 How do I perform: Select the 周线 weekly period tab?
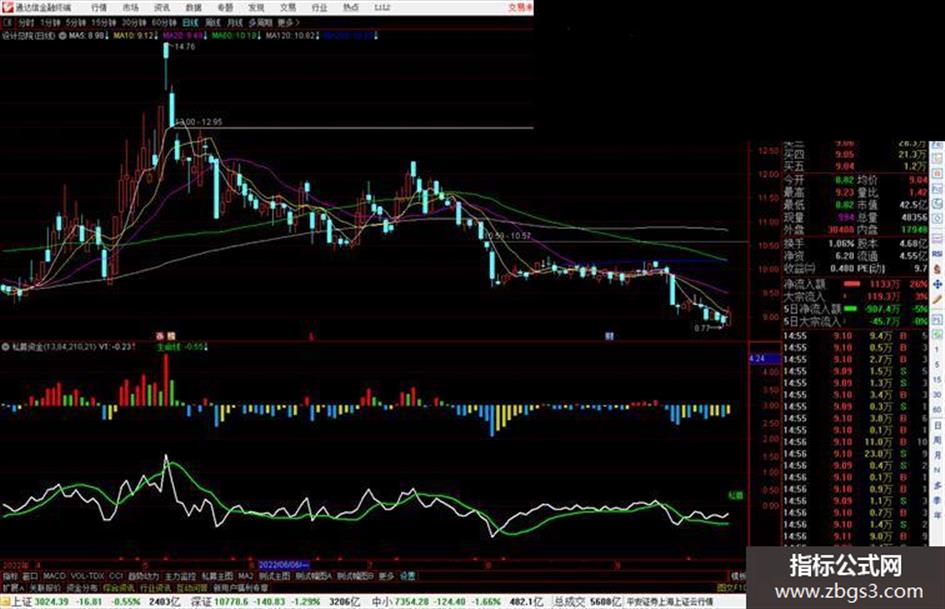click(x=213, y=22)
